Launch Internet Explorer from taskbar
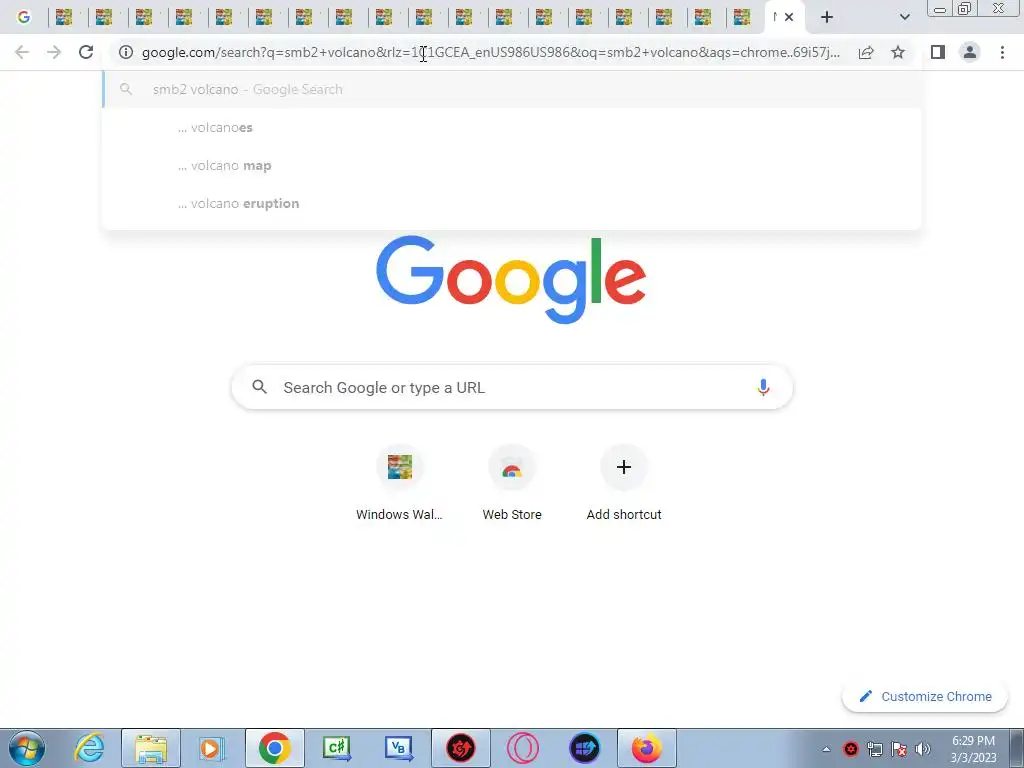Screen dimensions: 1024x768 click(x=89, y=748)
